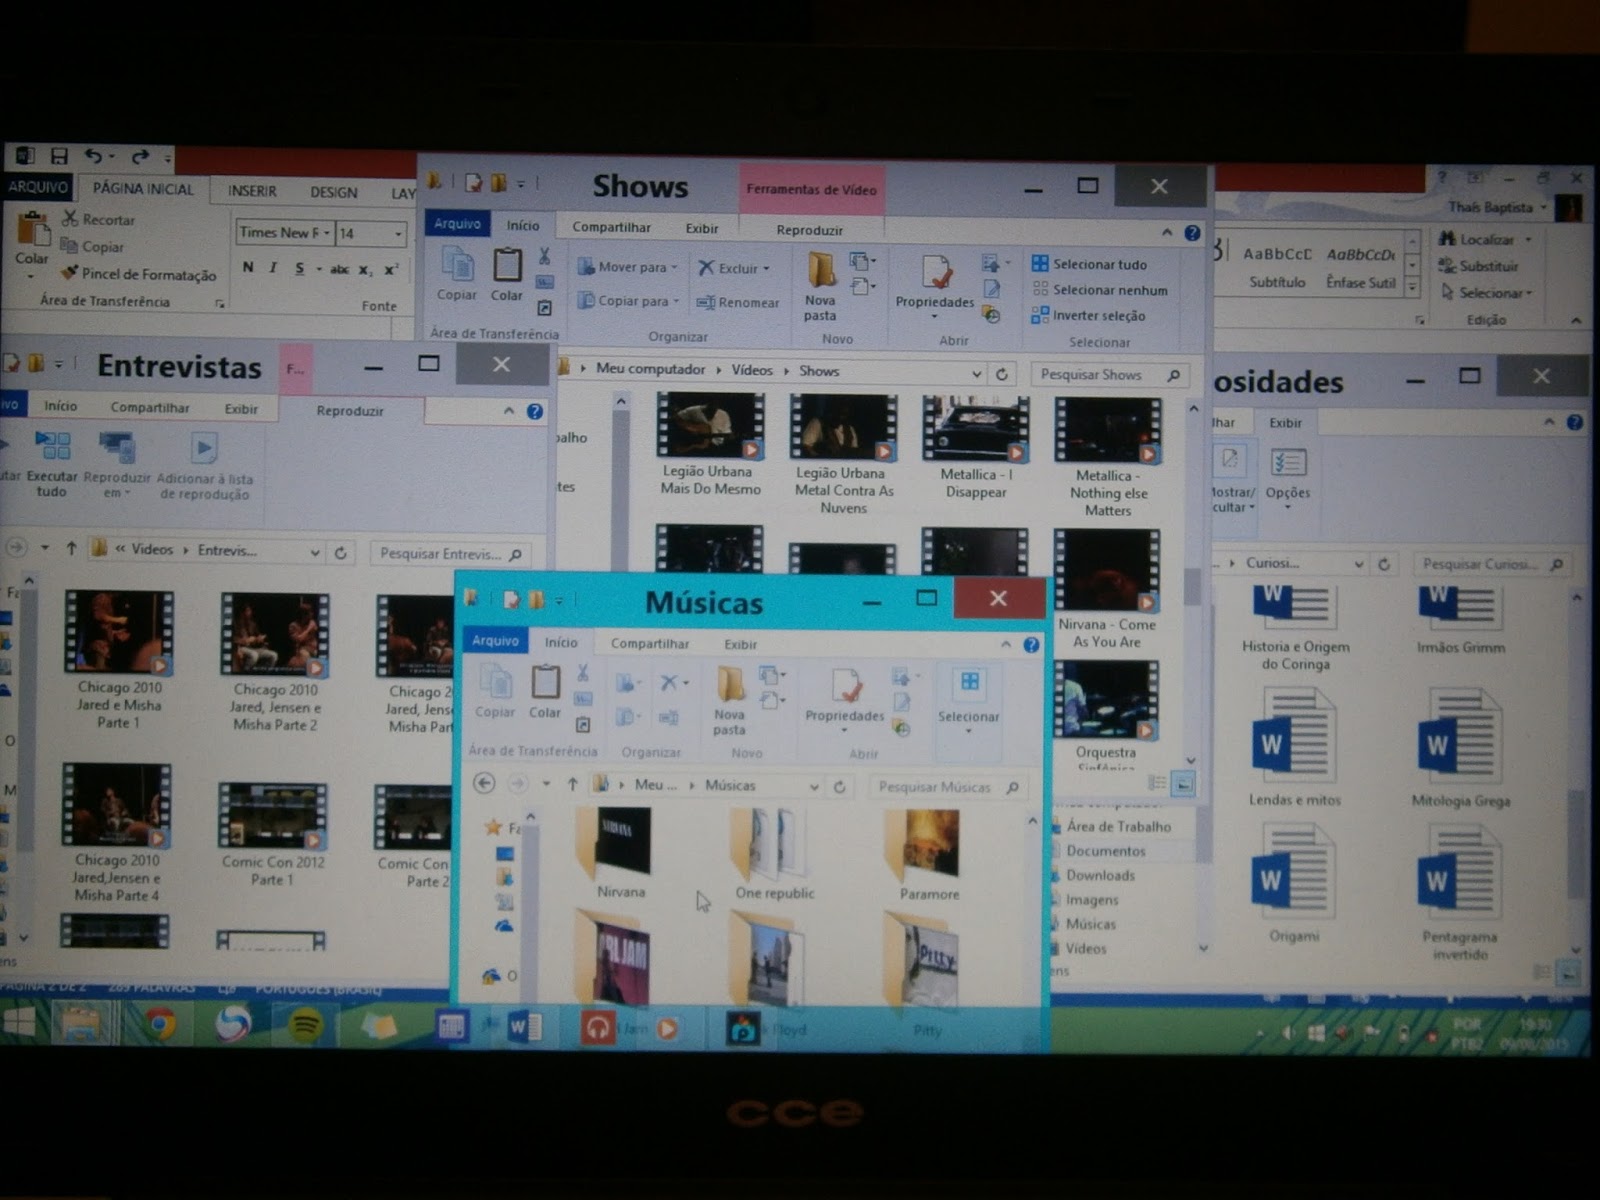Collapse the Entrevistas window ribbon

click(x=509, y=411)
